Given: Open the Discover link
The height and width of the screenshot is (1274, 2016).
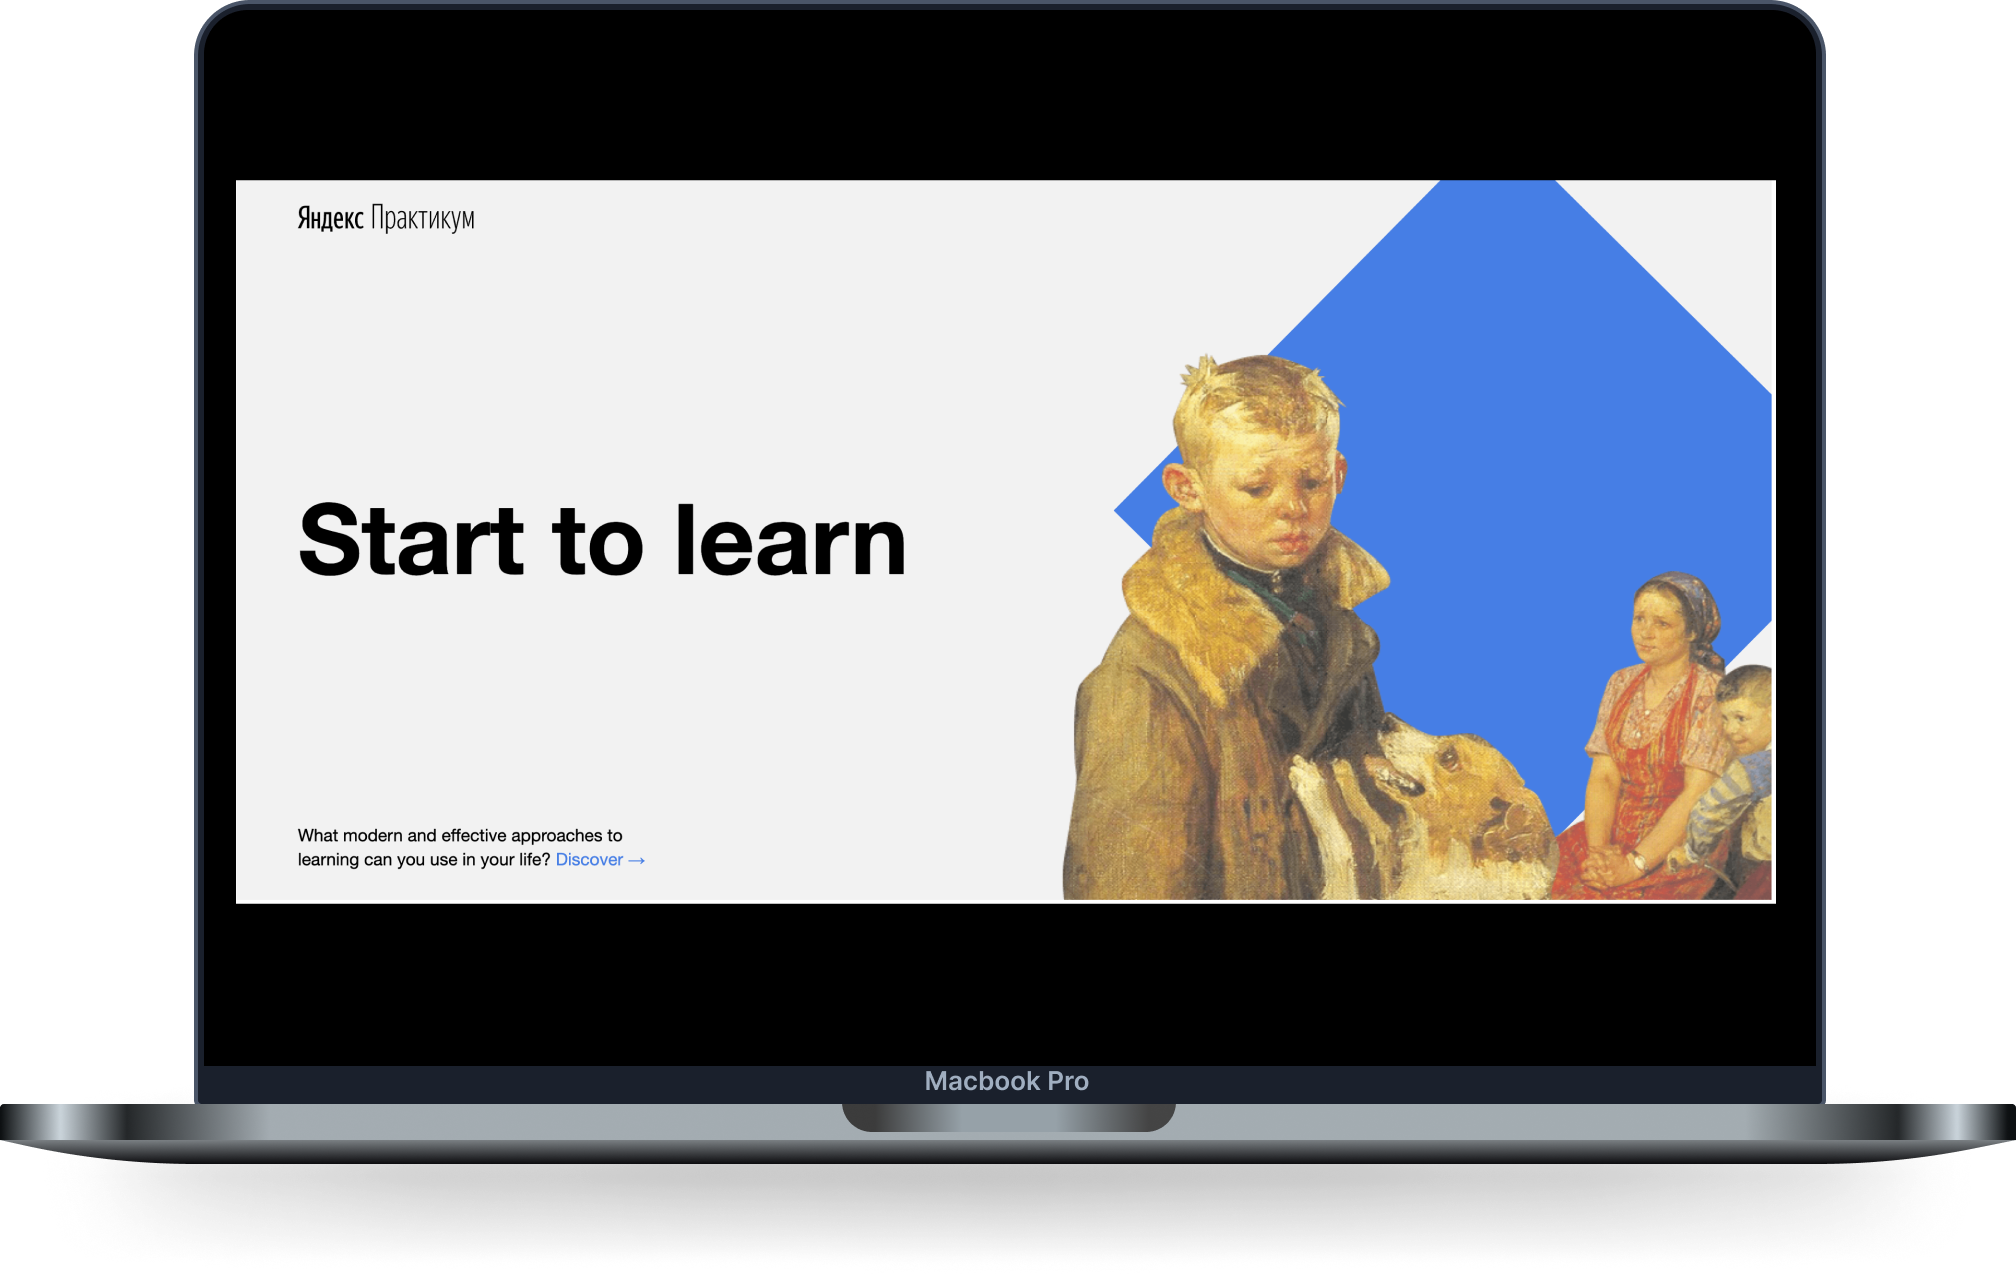Looking at the screenshot, I should coord(589,860).
